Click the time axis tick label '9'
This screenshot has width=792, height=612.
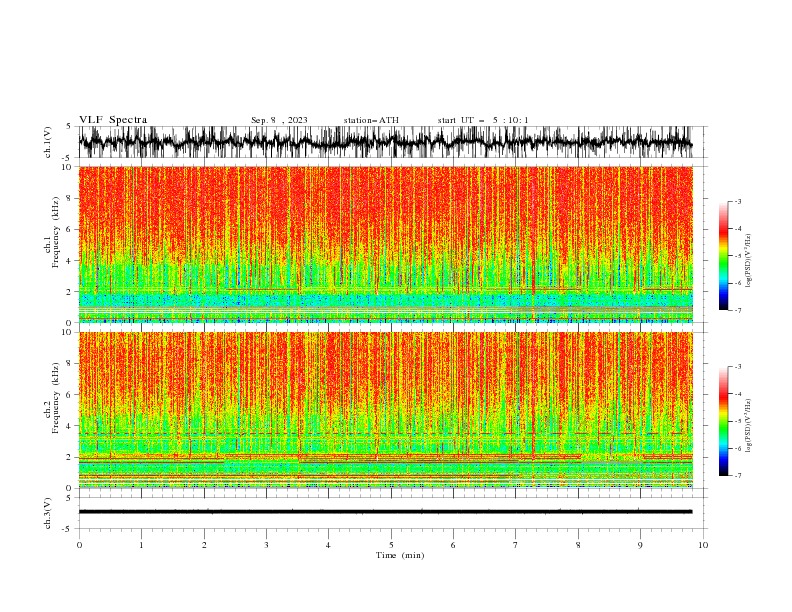640,545
